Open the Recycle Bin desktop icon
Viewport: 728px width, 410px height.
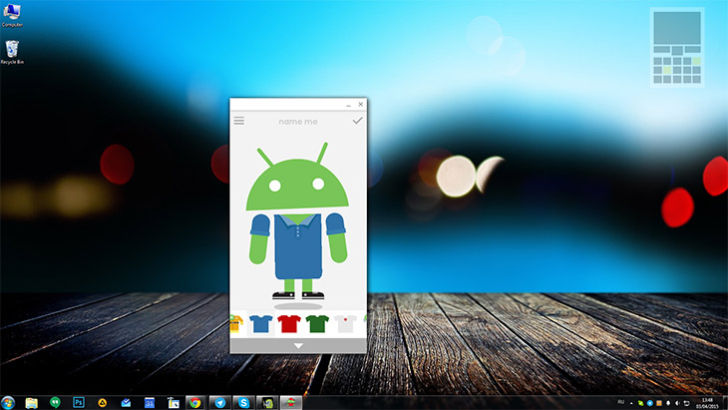12,52
